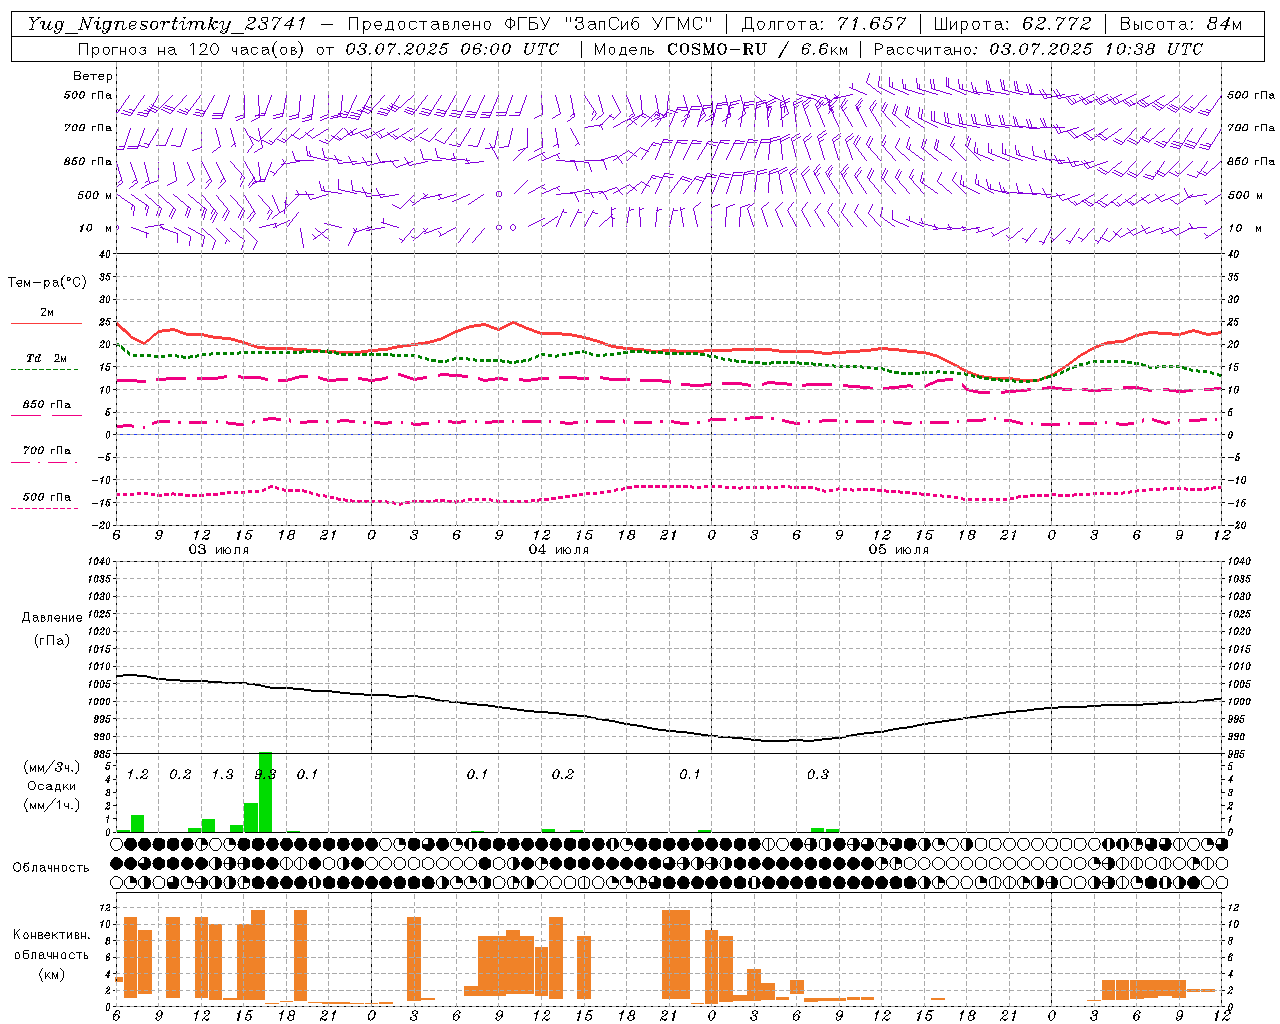Click the model name COSMO-RU / 6.6км
This screenshot has width=1280, height=1024.
point(757,49)
